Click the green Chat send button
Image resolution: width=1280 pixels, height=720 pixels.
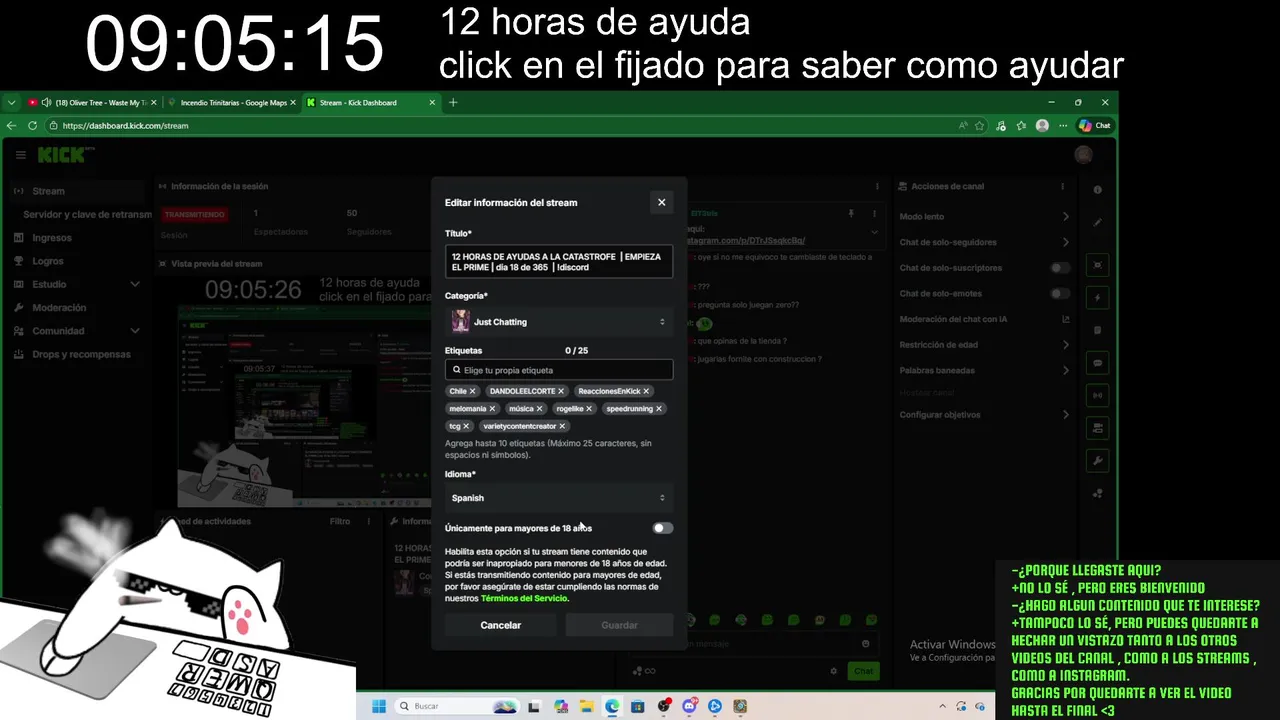[863, 671]
